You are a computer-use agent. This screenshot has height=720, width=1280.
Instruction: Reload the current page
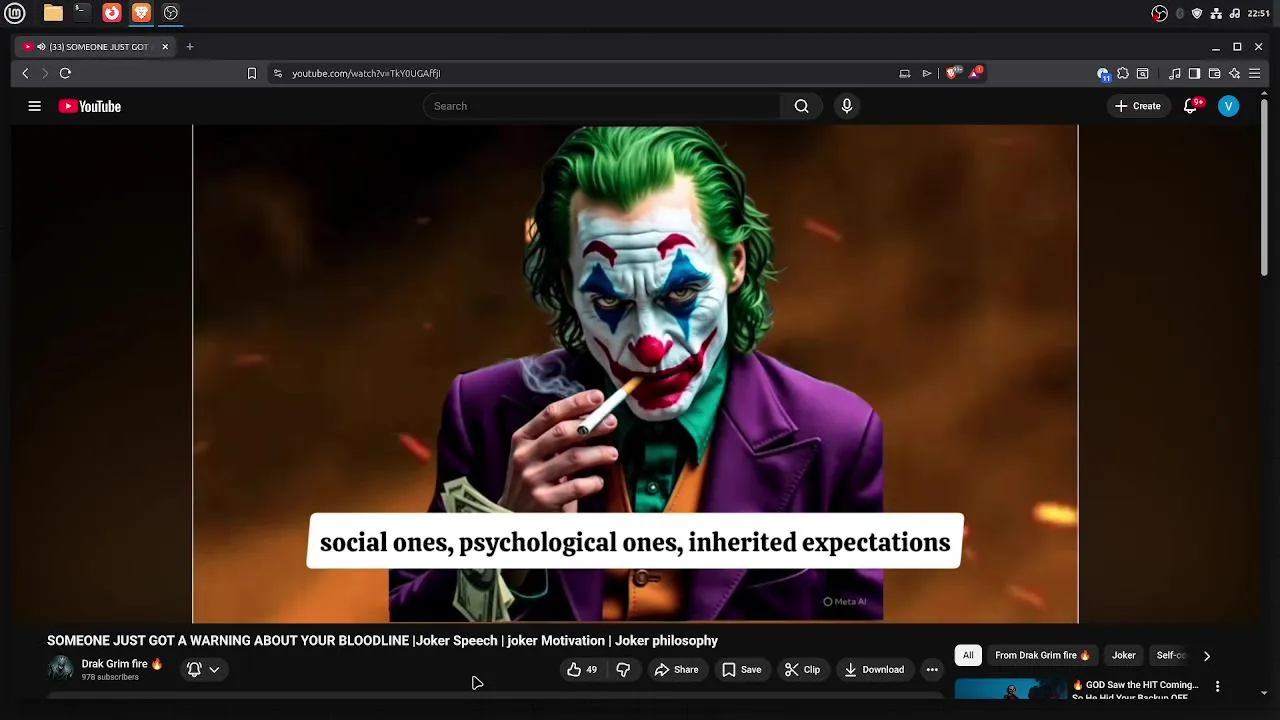coord(65,73)
